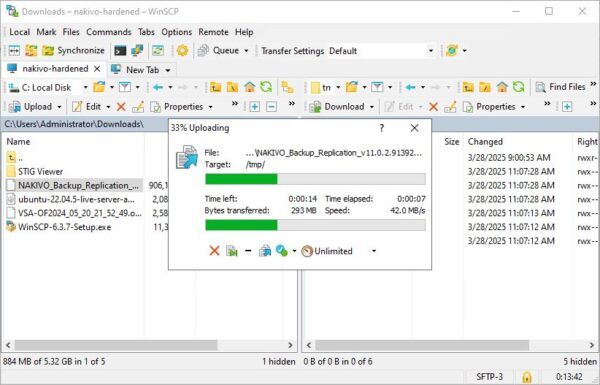Open the Files menu
This screenshot has width=600, height=385.
tap(71, 32)
